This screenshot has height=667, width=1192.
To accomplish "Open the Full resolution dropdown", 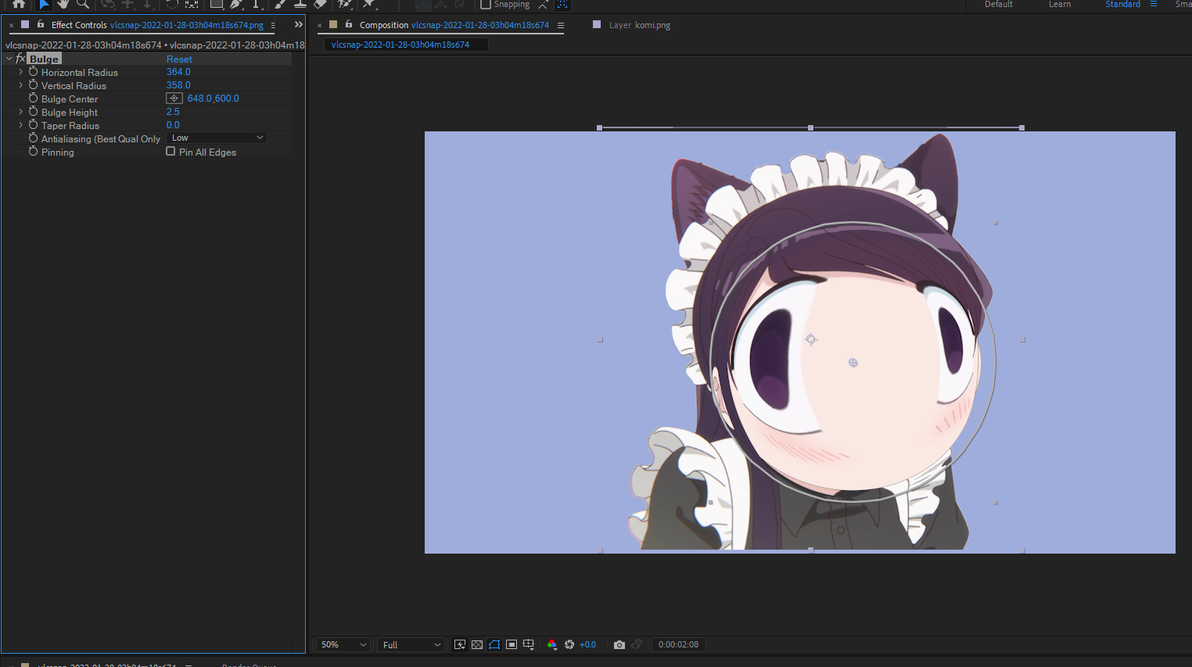I will pos(411,644).
